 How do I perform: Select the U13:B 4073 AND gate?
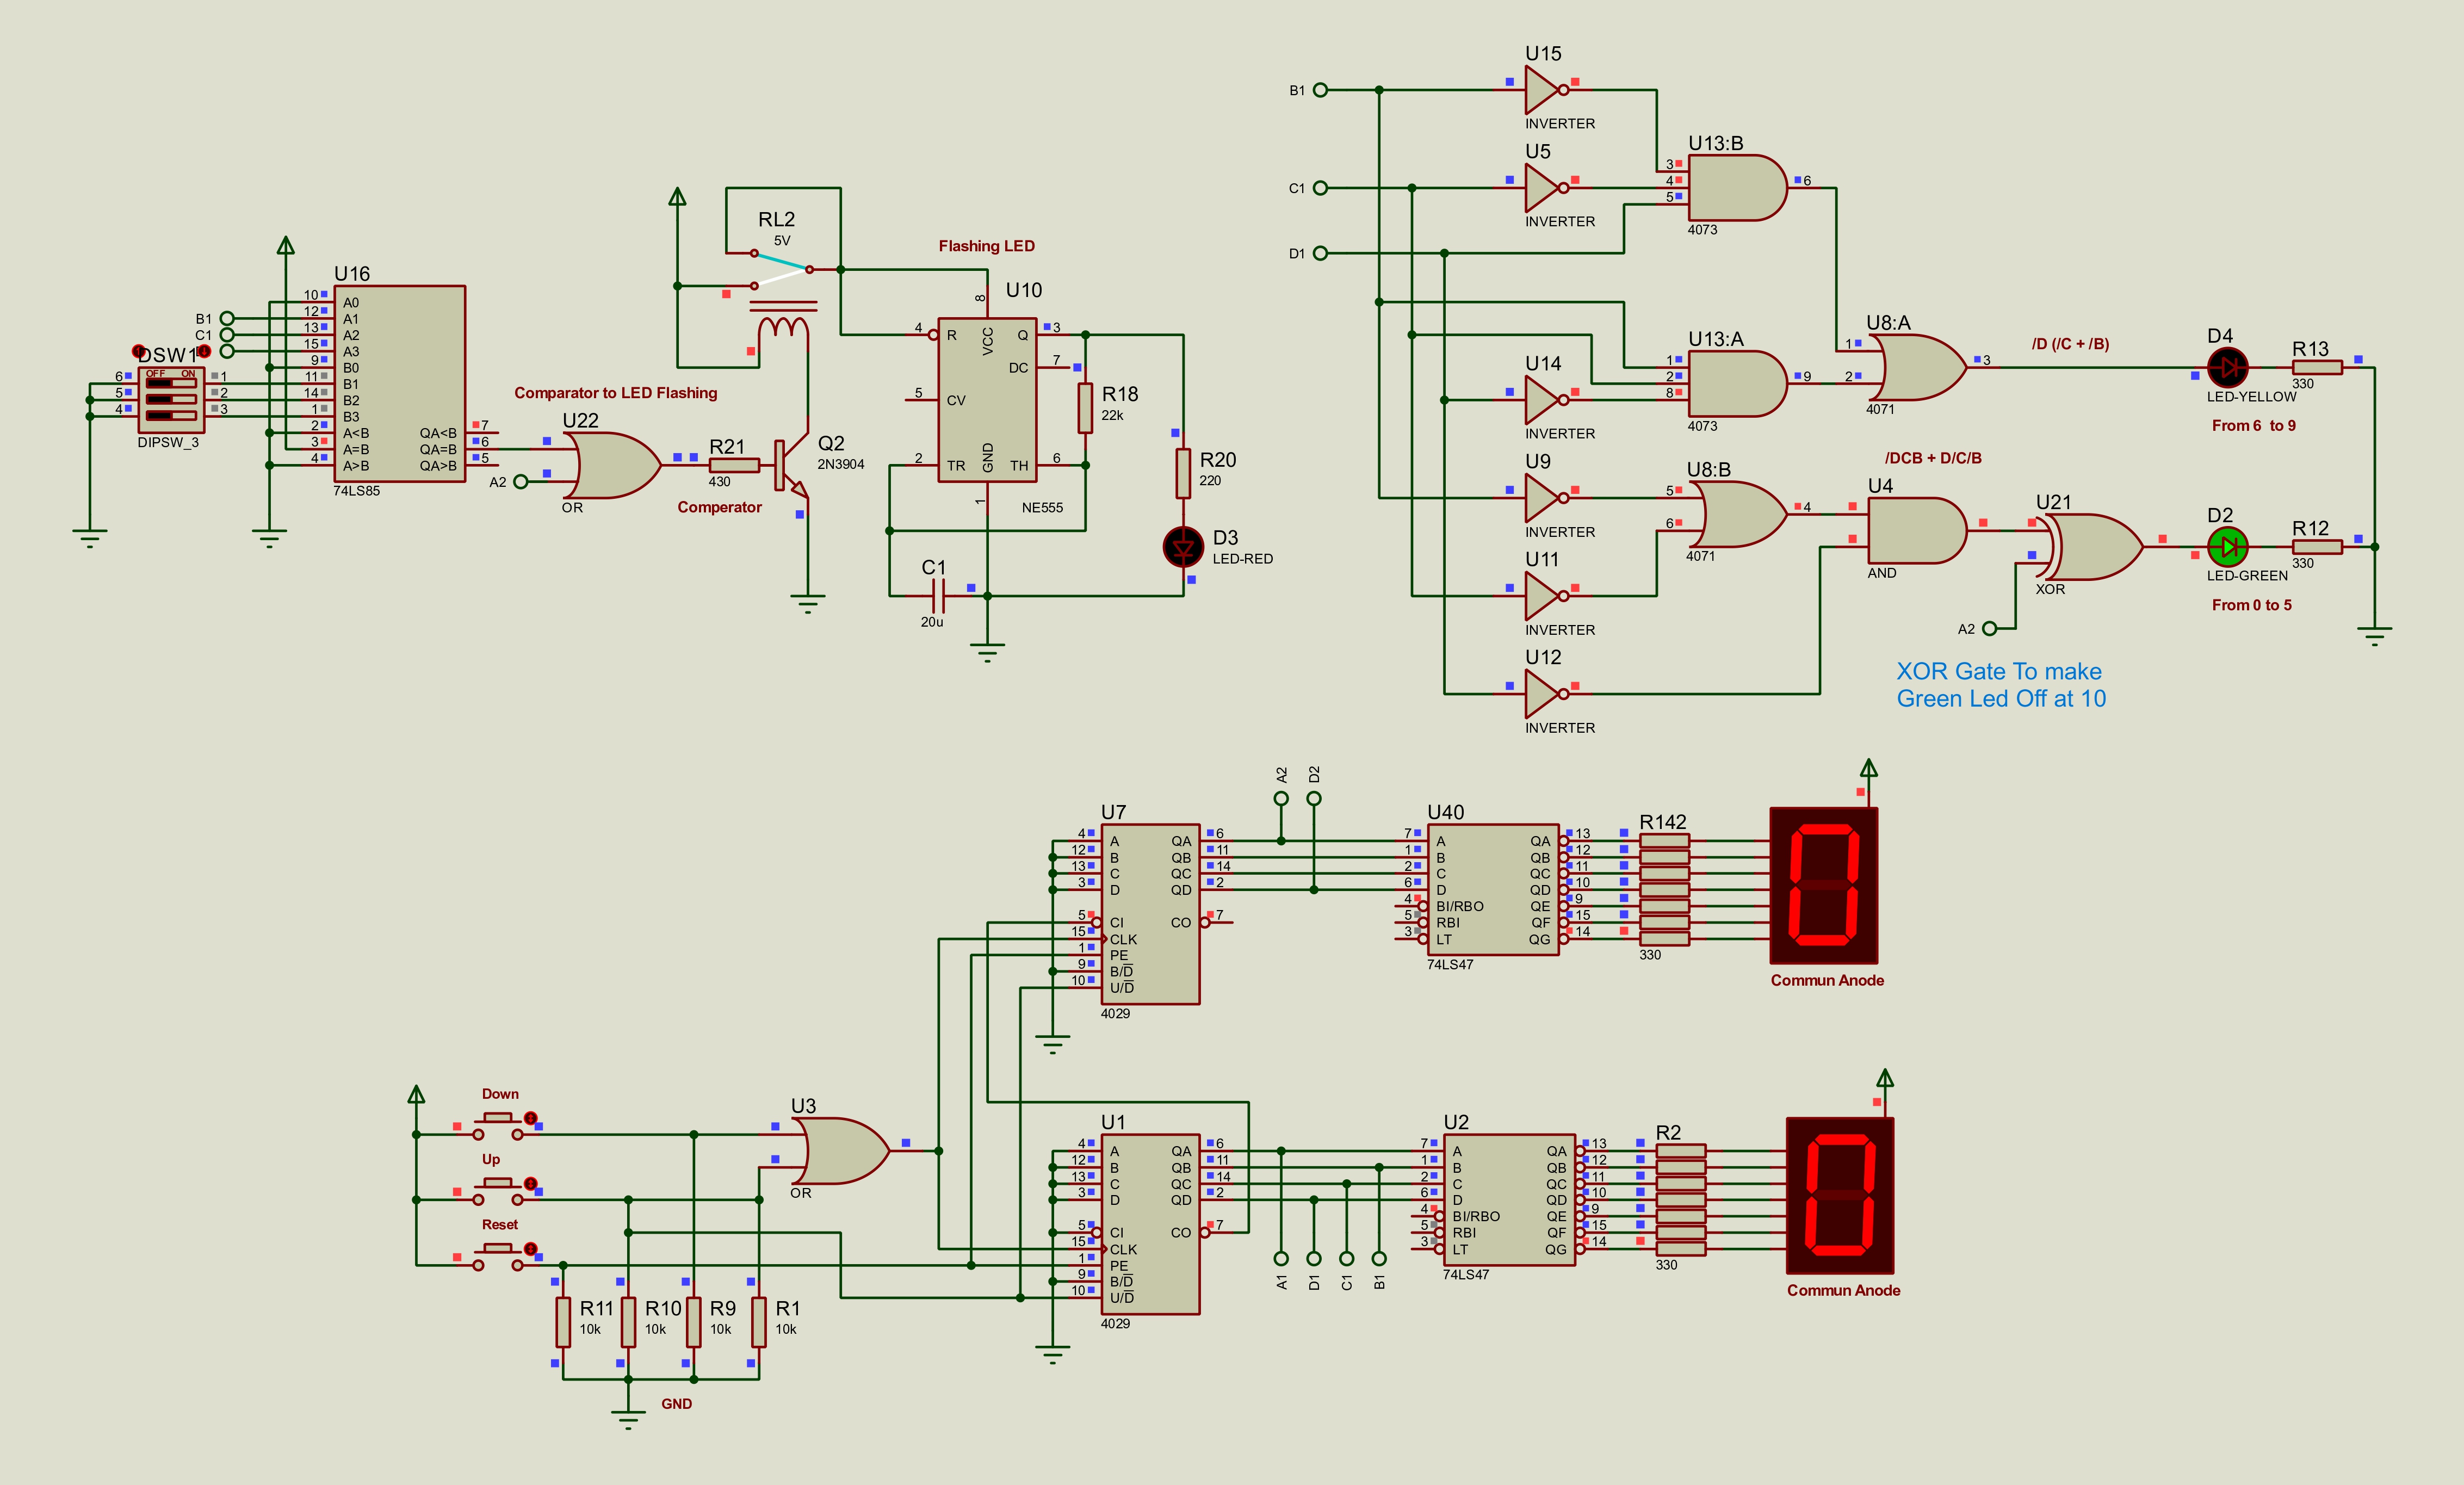pos(1737,188)
